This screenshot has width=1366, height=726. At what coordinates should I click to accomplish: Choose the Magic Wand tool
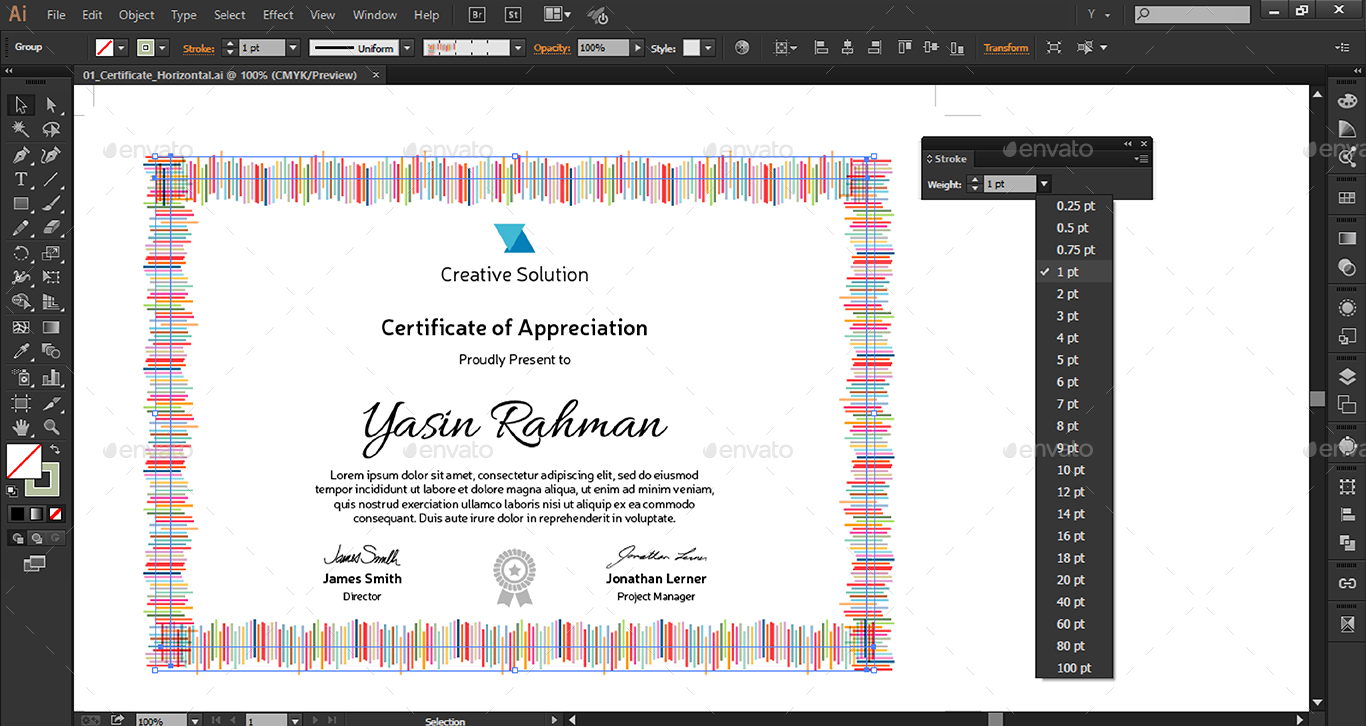(20, 130)
